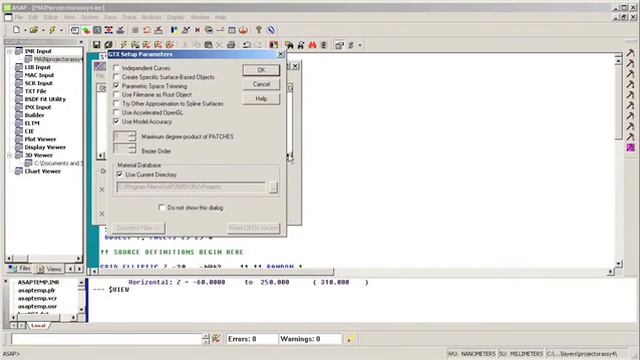Uncheck Use Current Directory
Viewport: 640px width, 360px height.
pos(120,174)
